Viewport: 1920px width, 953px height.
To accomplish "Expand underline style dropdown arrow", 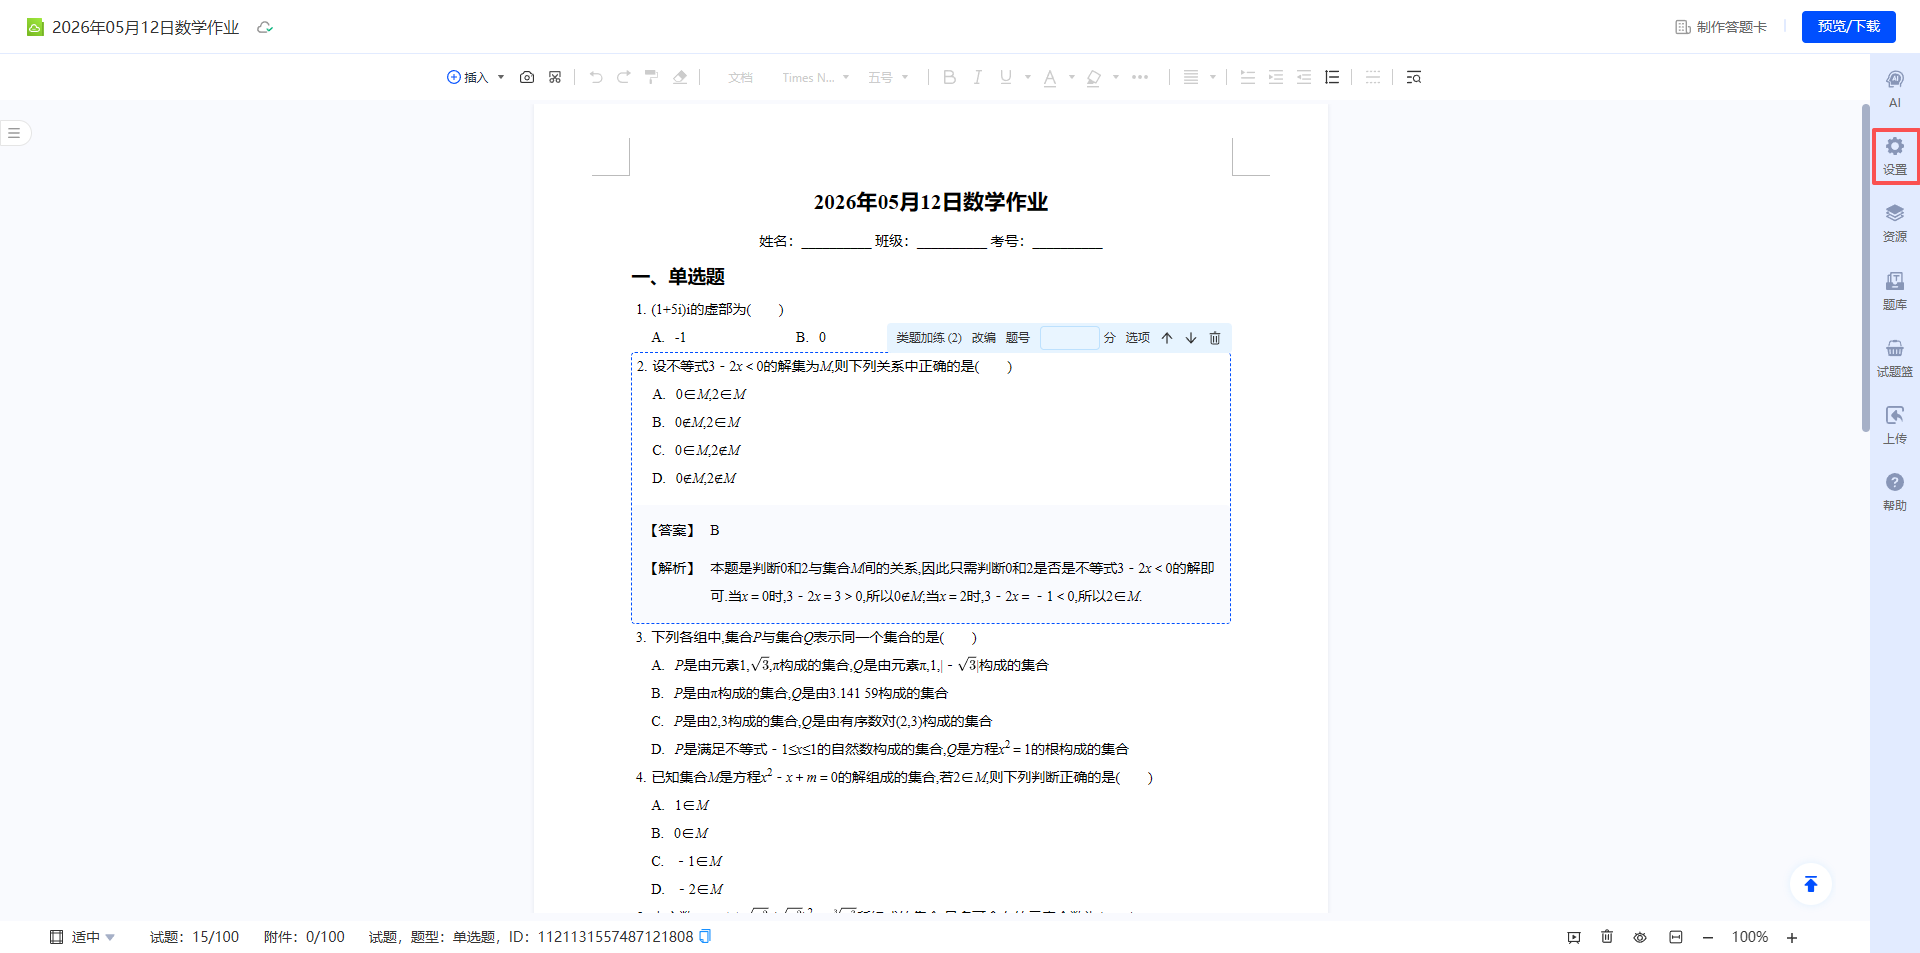I will (x=1027, y=77).
